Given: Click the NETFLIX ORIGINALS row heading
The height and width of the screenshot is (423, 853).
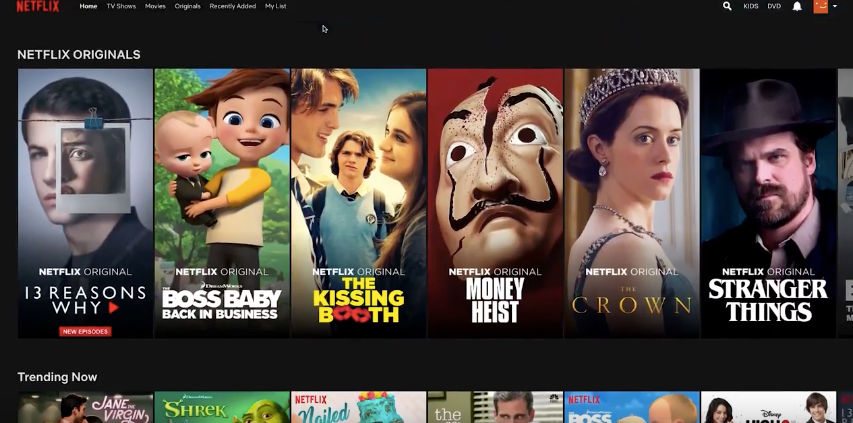Looking at the screenshot, I should pos(79,54).
